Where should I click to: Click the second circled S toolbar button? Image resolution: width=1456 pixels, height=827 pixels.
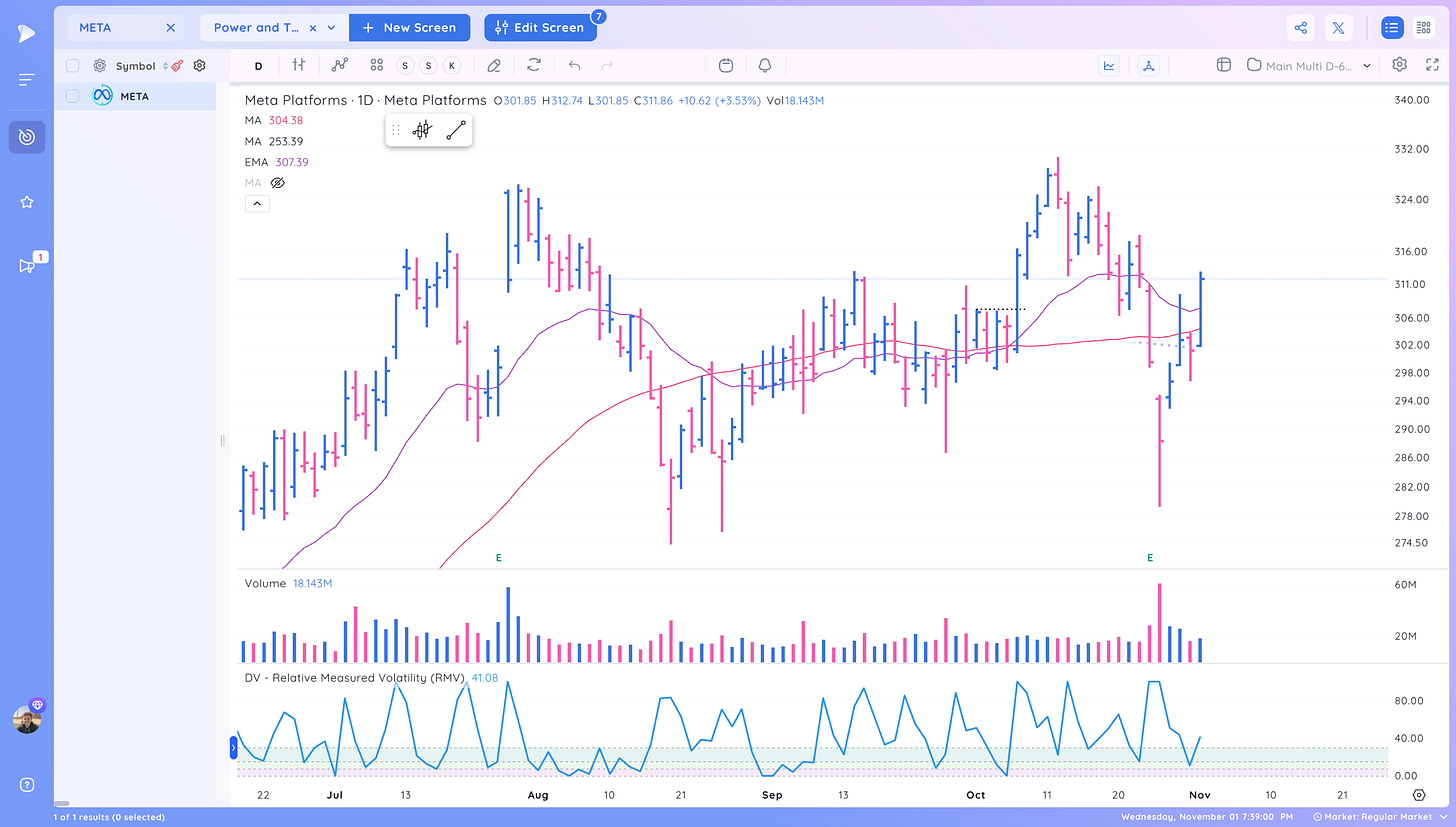click(429, 65)
